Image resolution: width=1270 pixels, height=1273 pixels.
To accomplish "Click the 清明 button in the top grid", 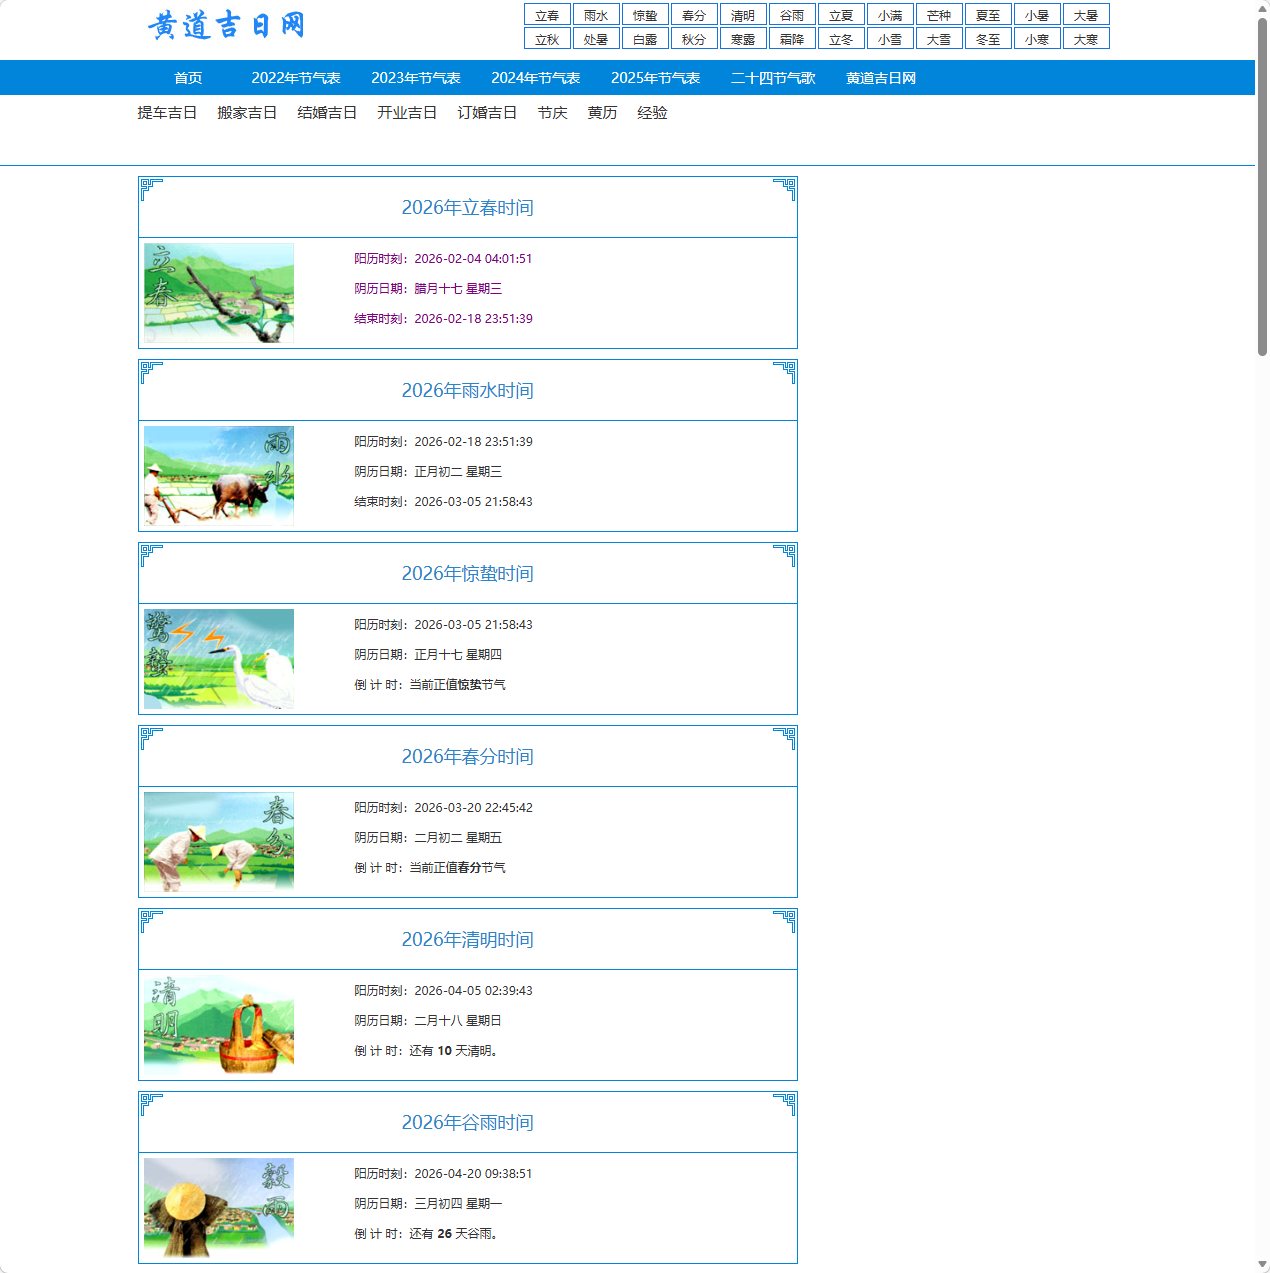I will 743,15.
